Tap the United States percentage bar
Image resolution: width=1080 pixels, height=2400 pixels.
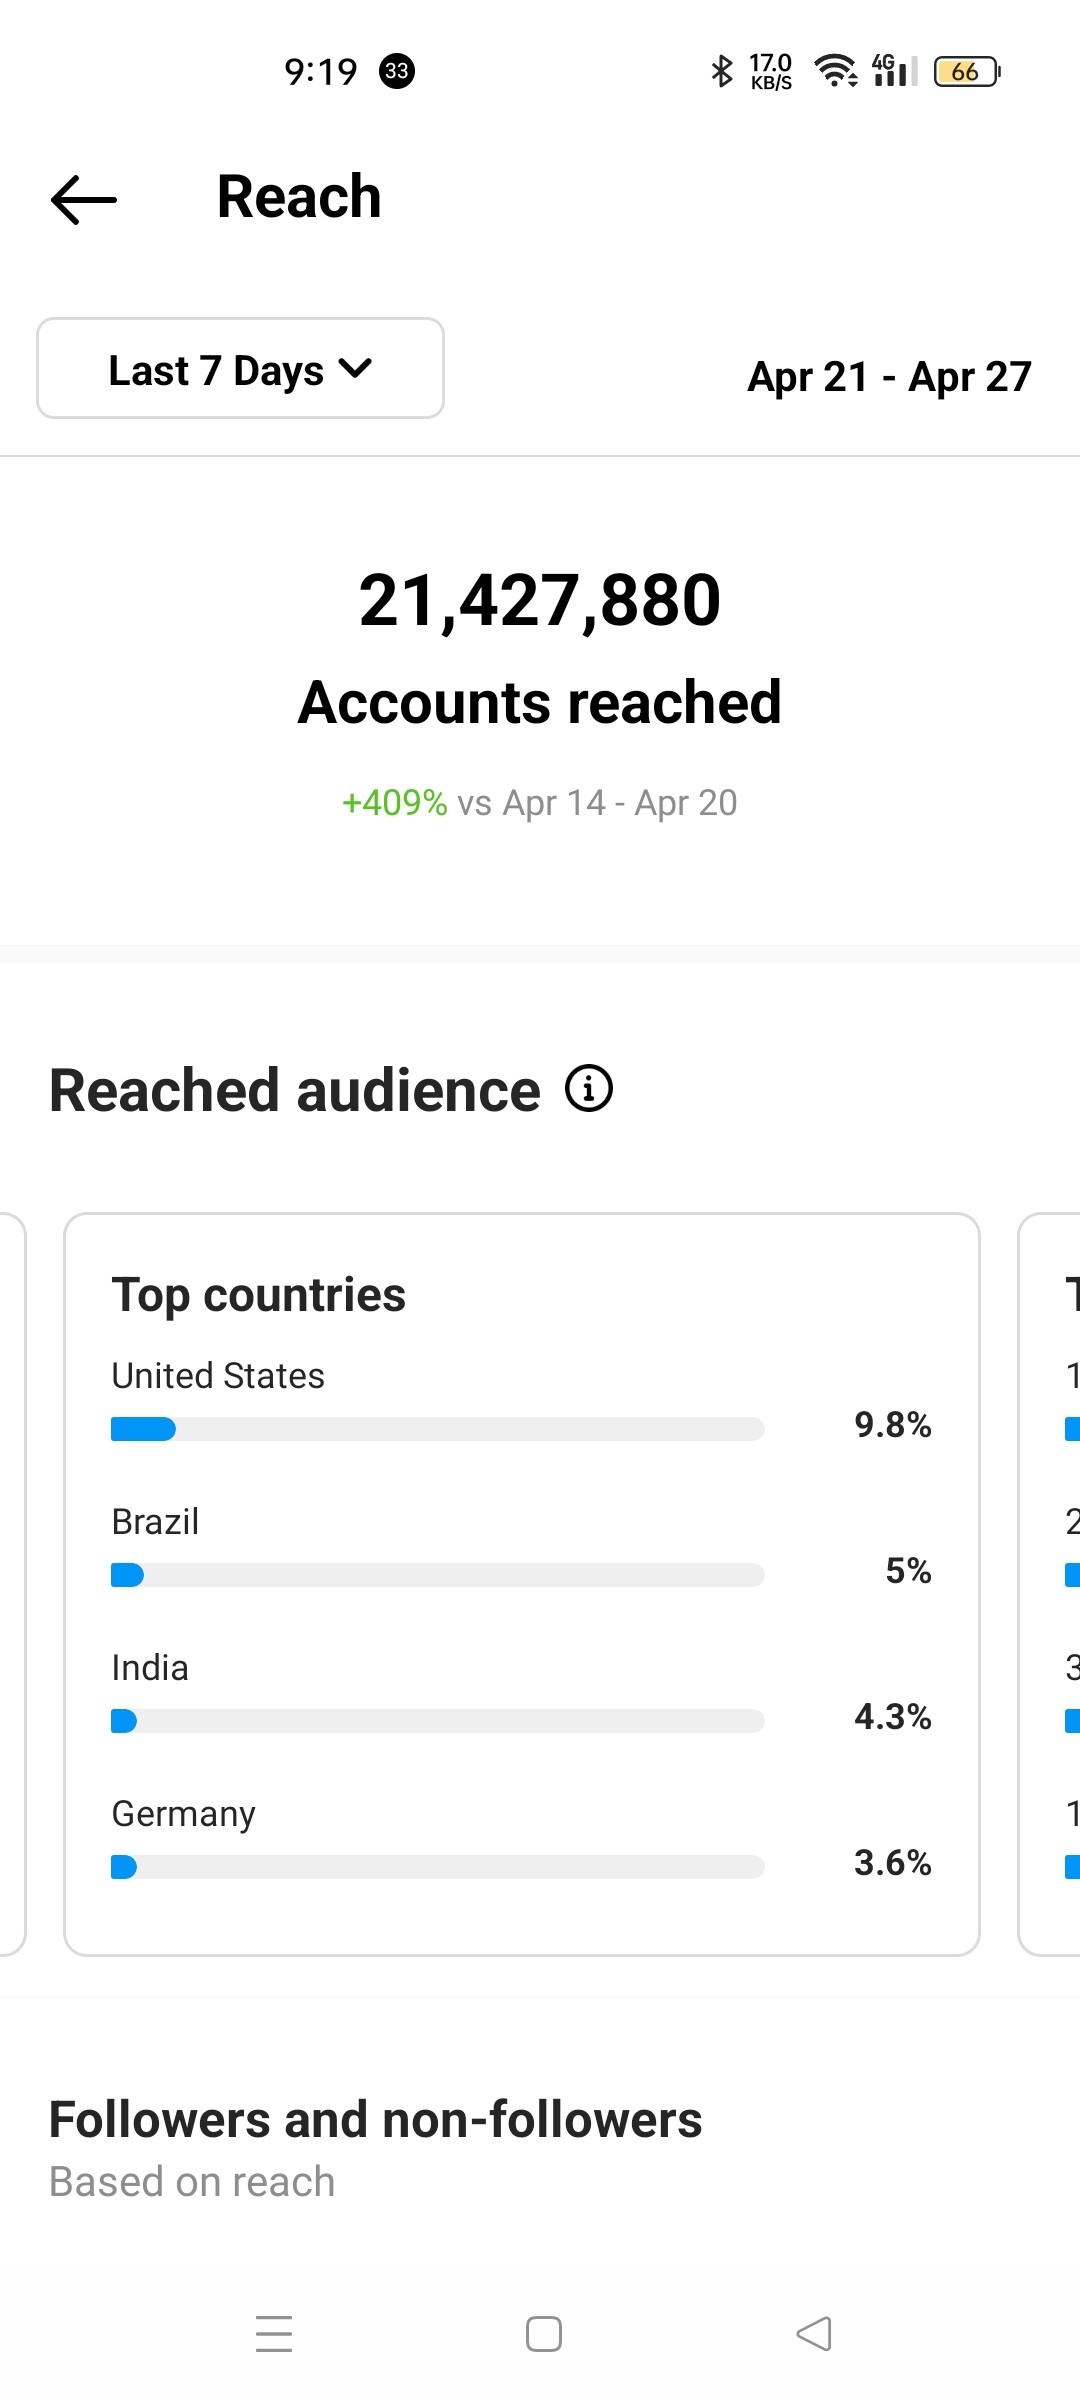coord(437,1429)
